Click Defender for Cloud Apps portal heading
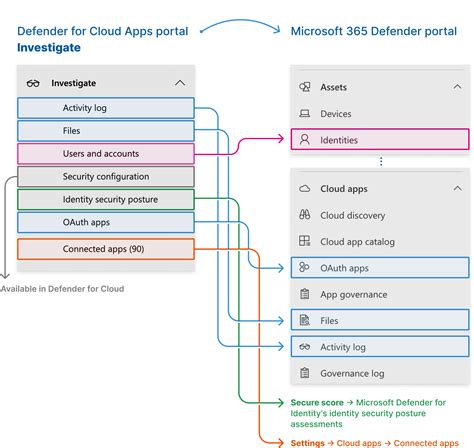This screenshot has width=474, height=448. coord(103,31)
